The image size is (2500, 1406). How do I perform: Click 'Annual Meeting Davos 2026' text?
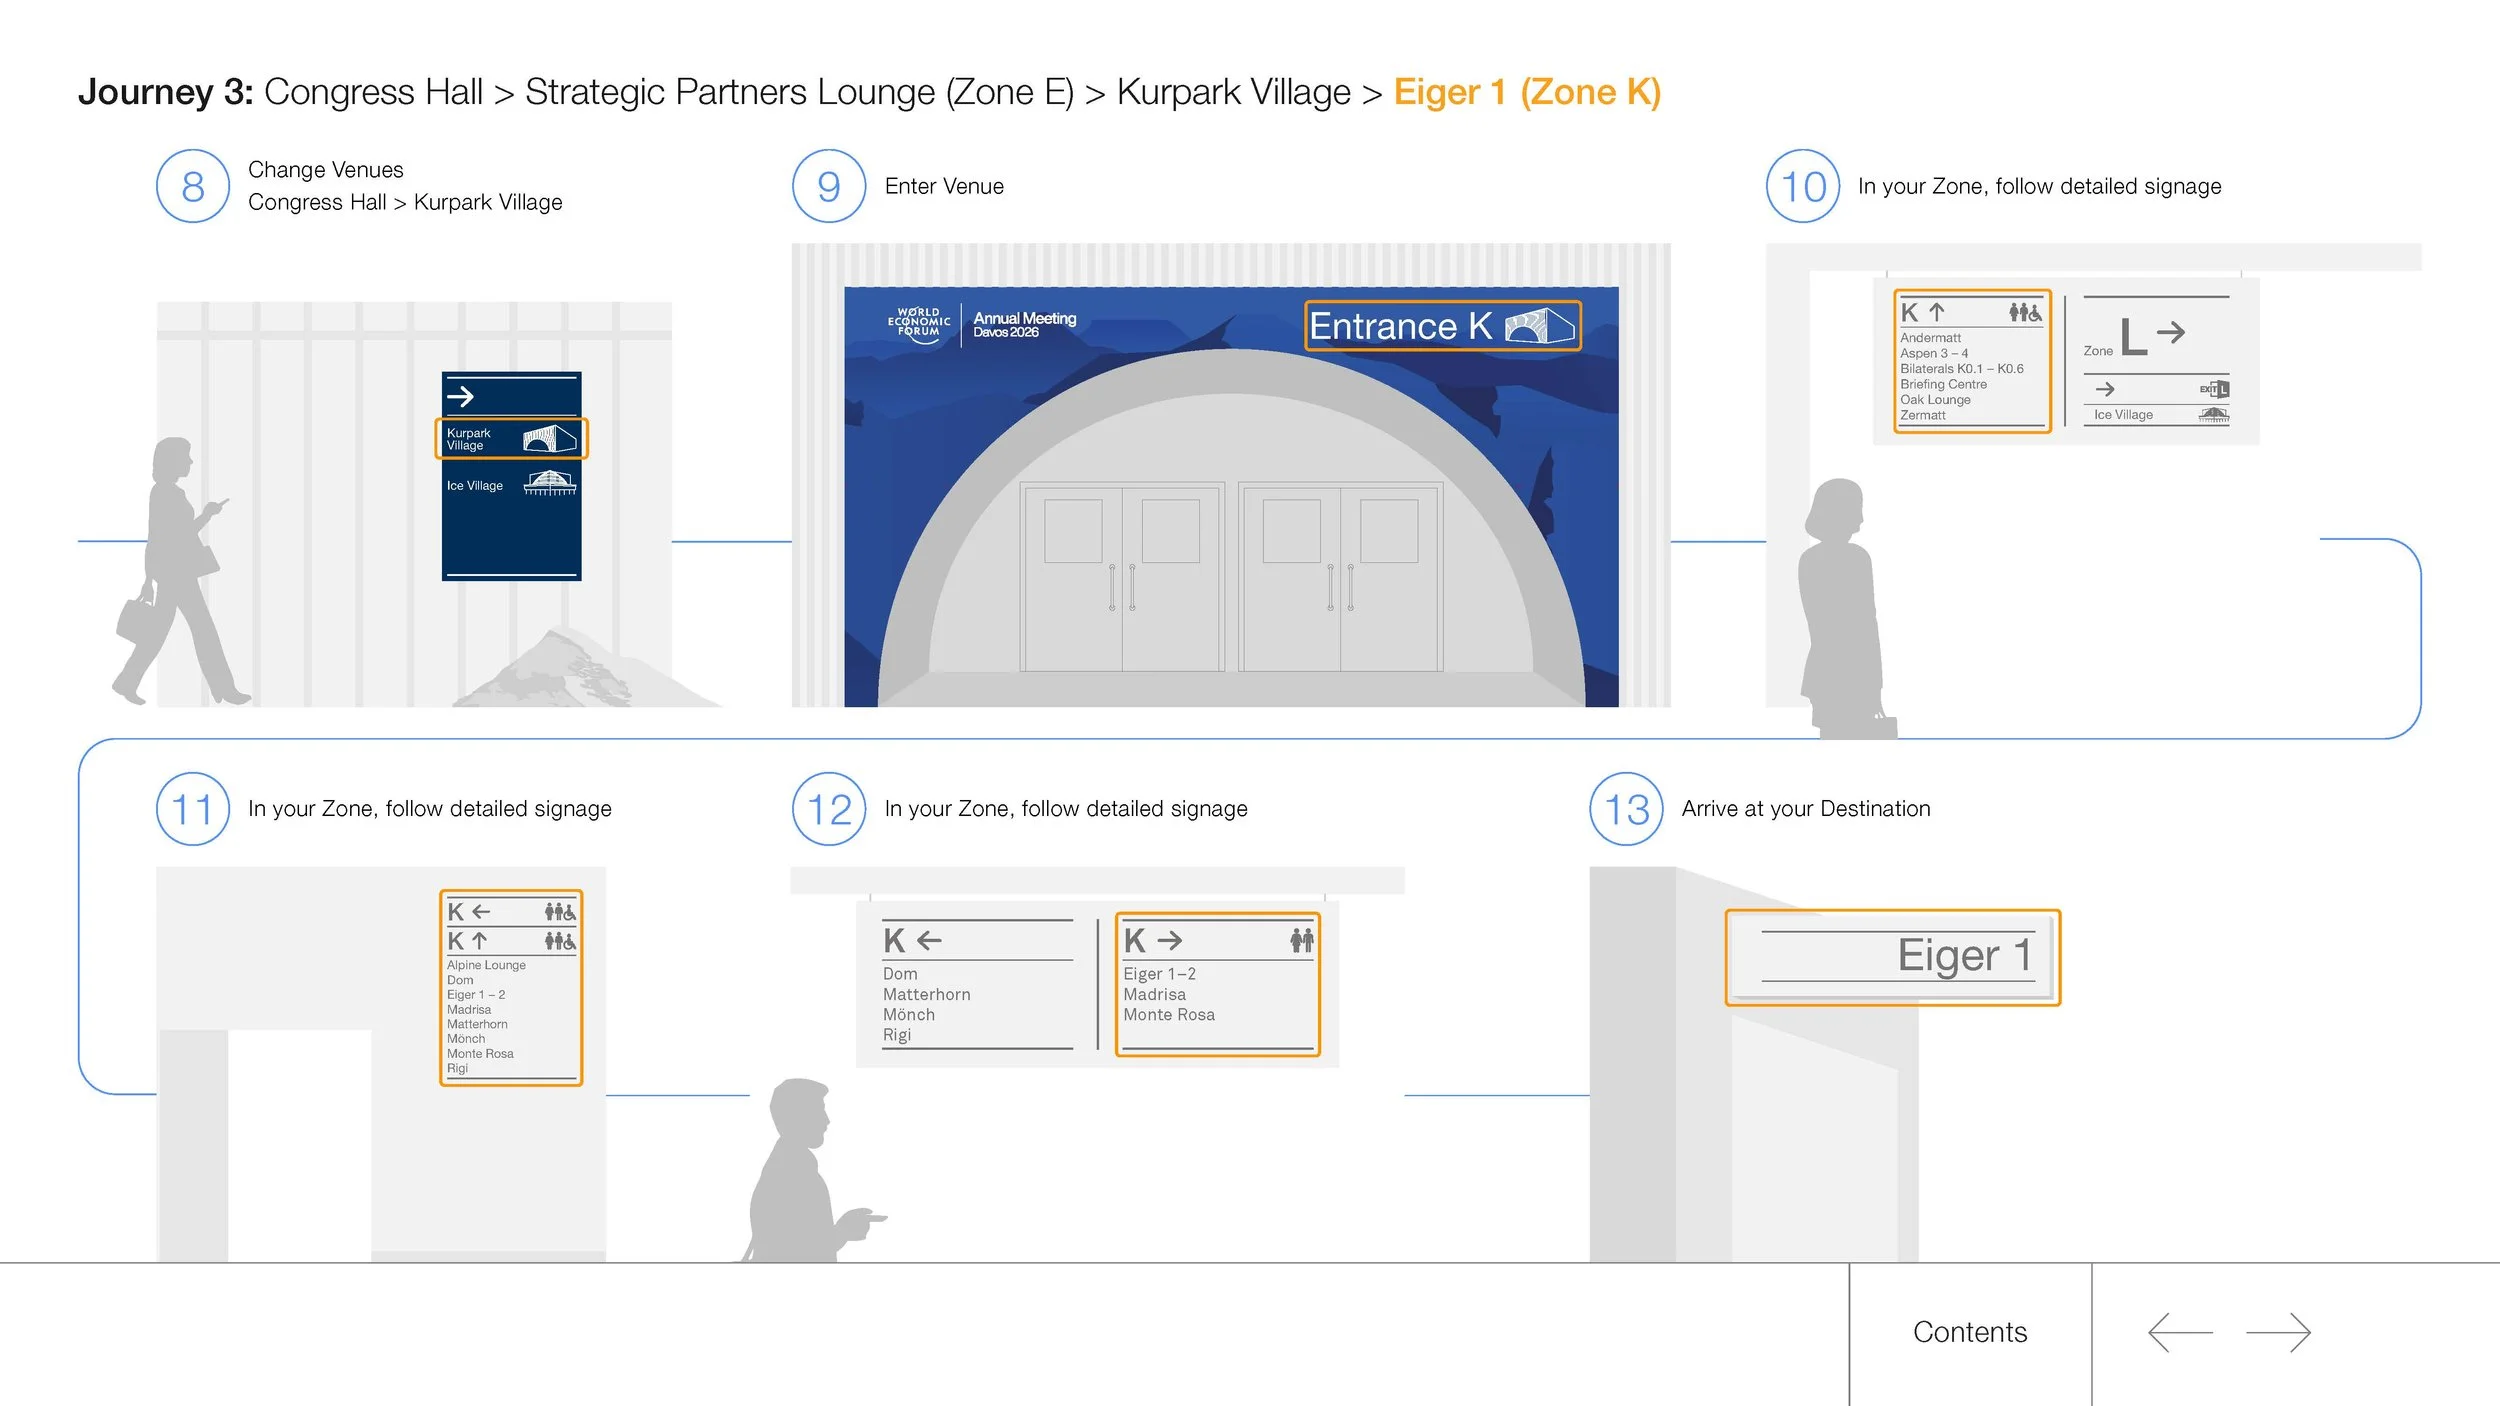click(1024, 324)
